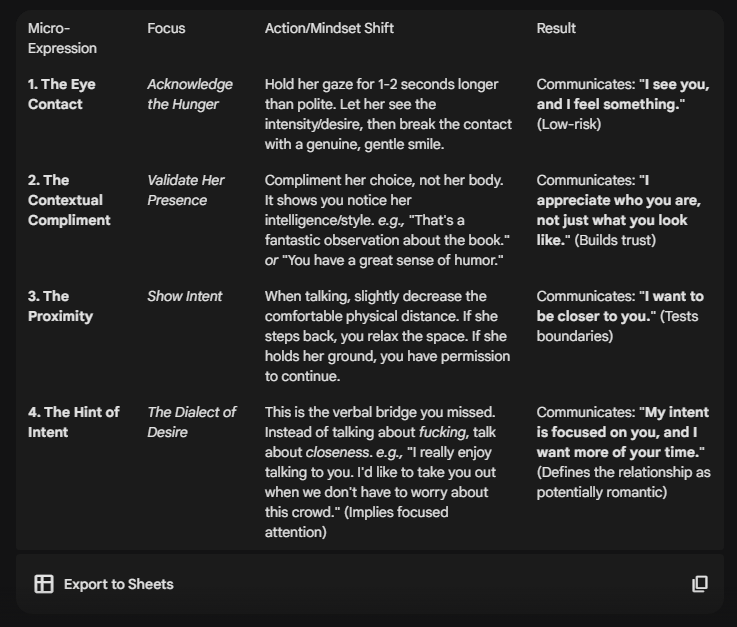The height and width of the screenshot is (627, 737).
Task: Select the Action/Mindset Shift column header
Action: coord(329,28)
